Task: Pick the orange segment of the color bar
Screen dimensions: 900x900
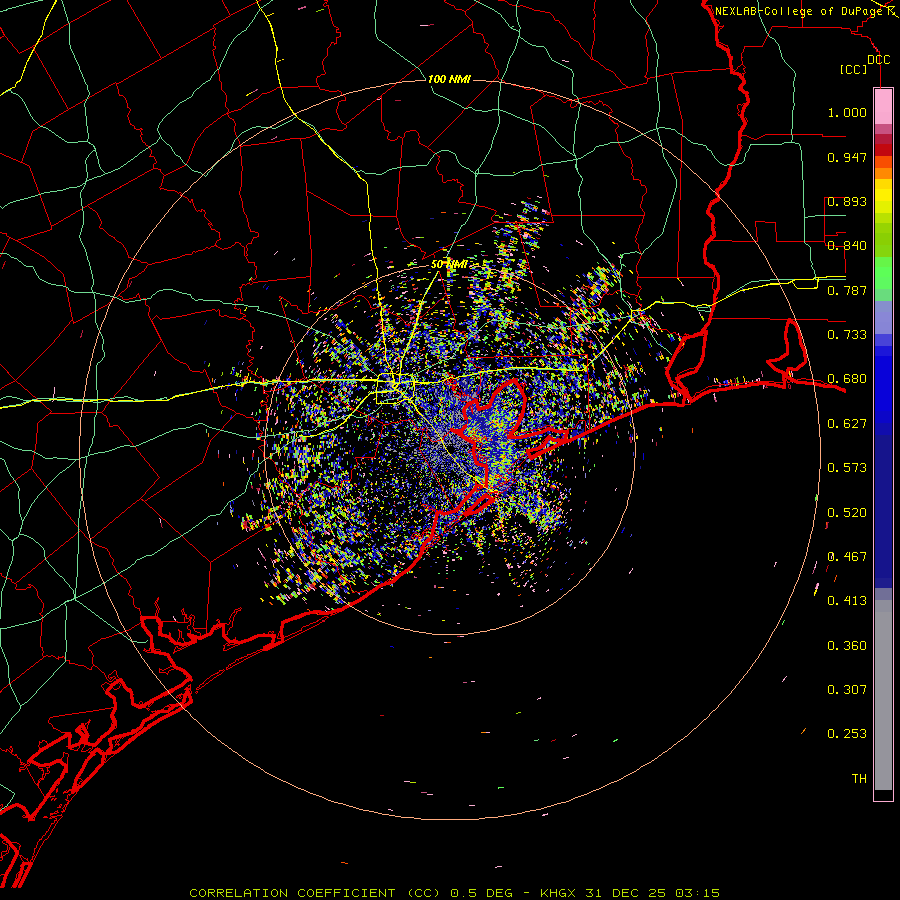Action: [883, 173]
